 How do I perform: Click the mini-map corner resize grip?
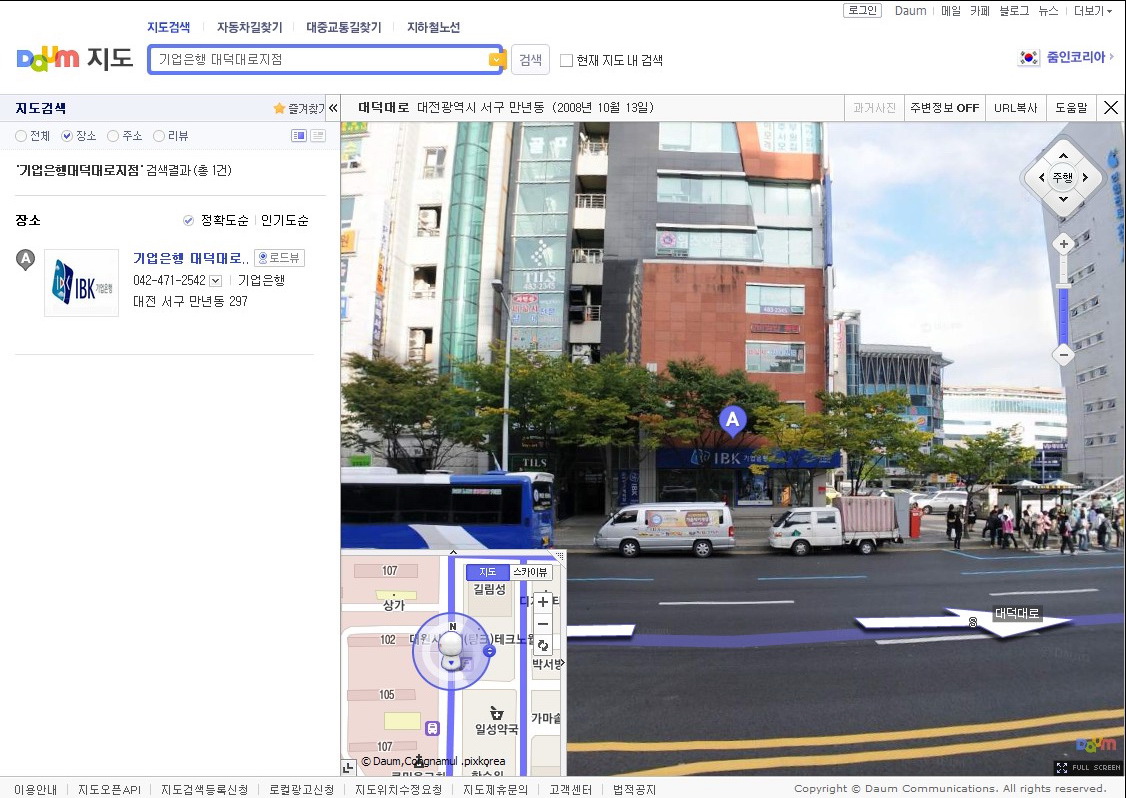pos(560,555)
